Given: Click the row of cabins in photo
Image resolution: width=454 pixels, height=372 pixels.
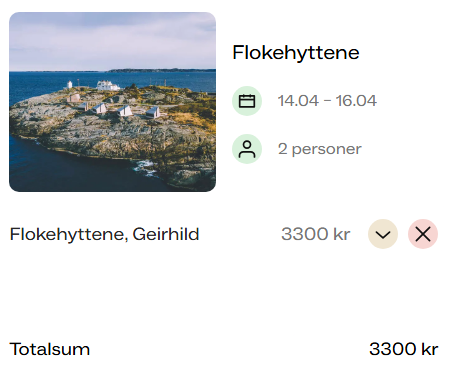Looking at the screenshot, I should pyautogui.click(x=118, y=109).
